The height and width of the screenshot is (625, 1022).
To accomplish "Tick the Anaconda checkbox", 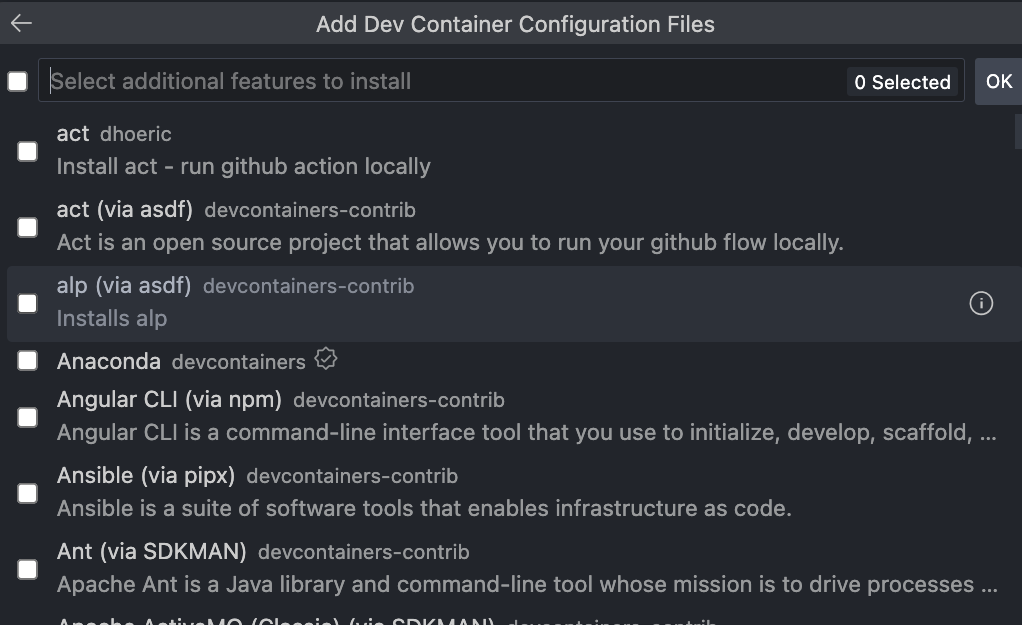I will click(x=28, y=361).
